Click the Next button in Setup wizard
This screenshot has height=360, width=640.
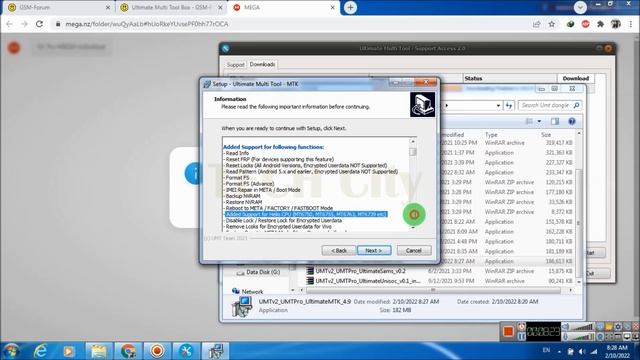pyautogui.click(x=374, y=250)
